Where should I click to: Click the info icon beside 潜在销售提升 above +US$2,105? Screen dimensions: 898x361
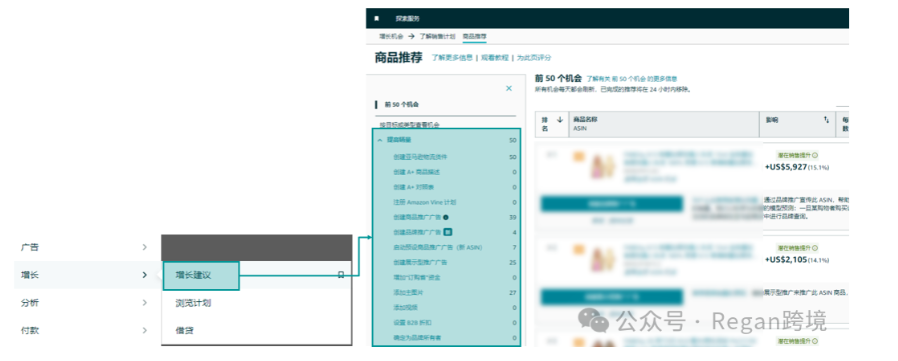click(815, 248)
